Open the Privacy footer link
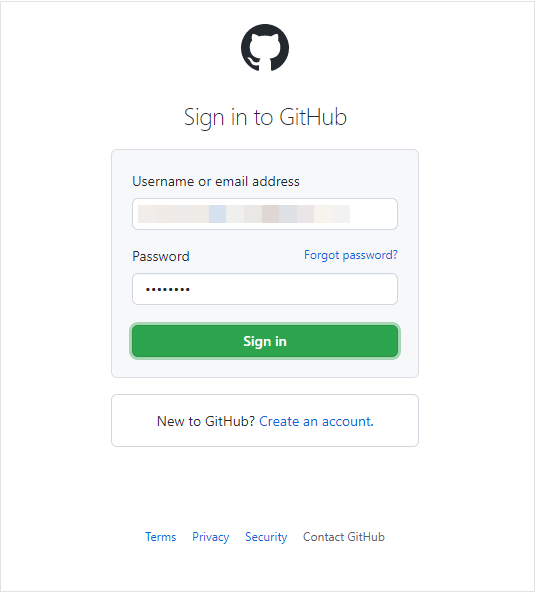Image resolution: width=535 pixels, height=592 pixels. click(x=210, y=537)
